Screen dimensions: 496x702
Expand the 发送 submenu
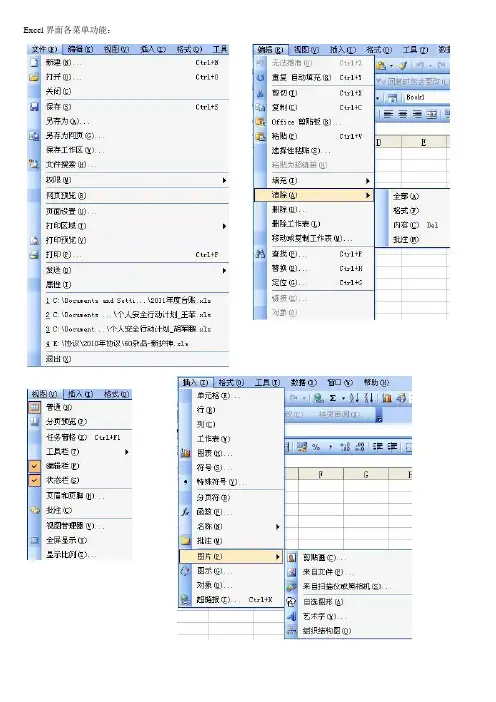tap(225, 270)
